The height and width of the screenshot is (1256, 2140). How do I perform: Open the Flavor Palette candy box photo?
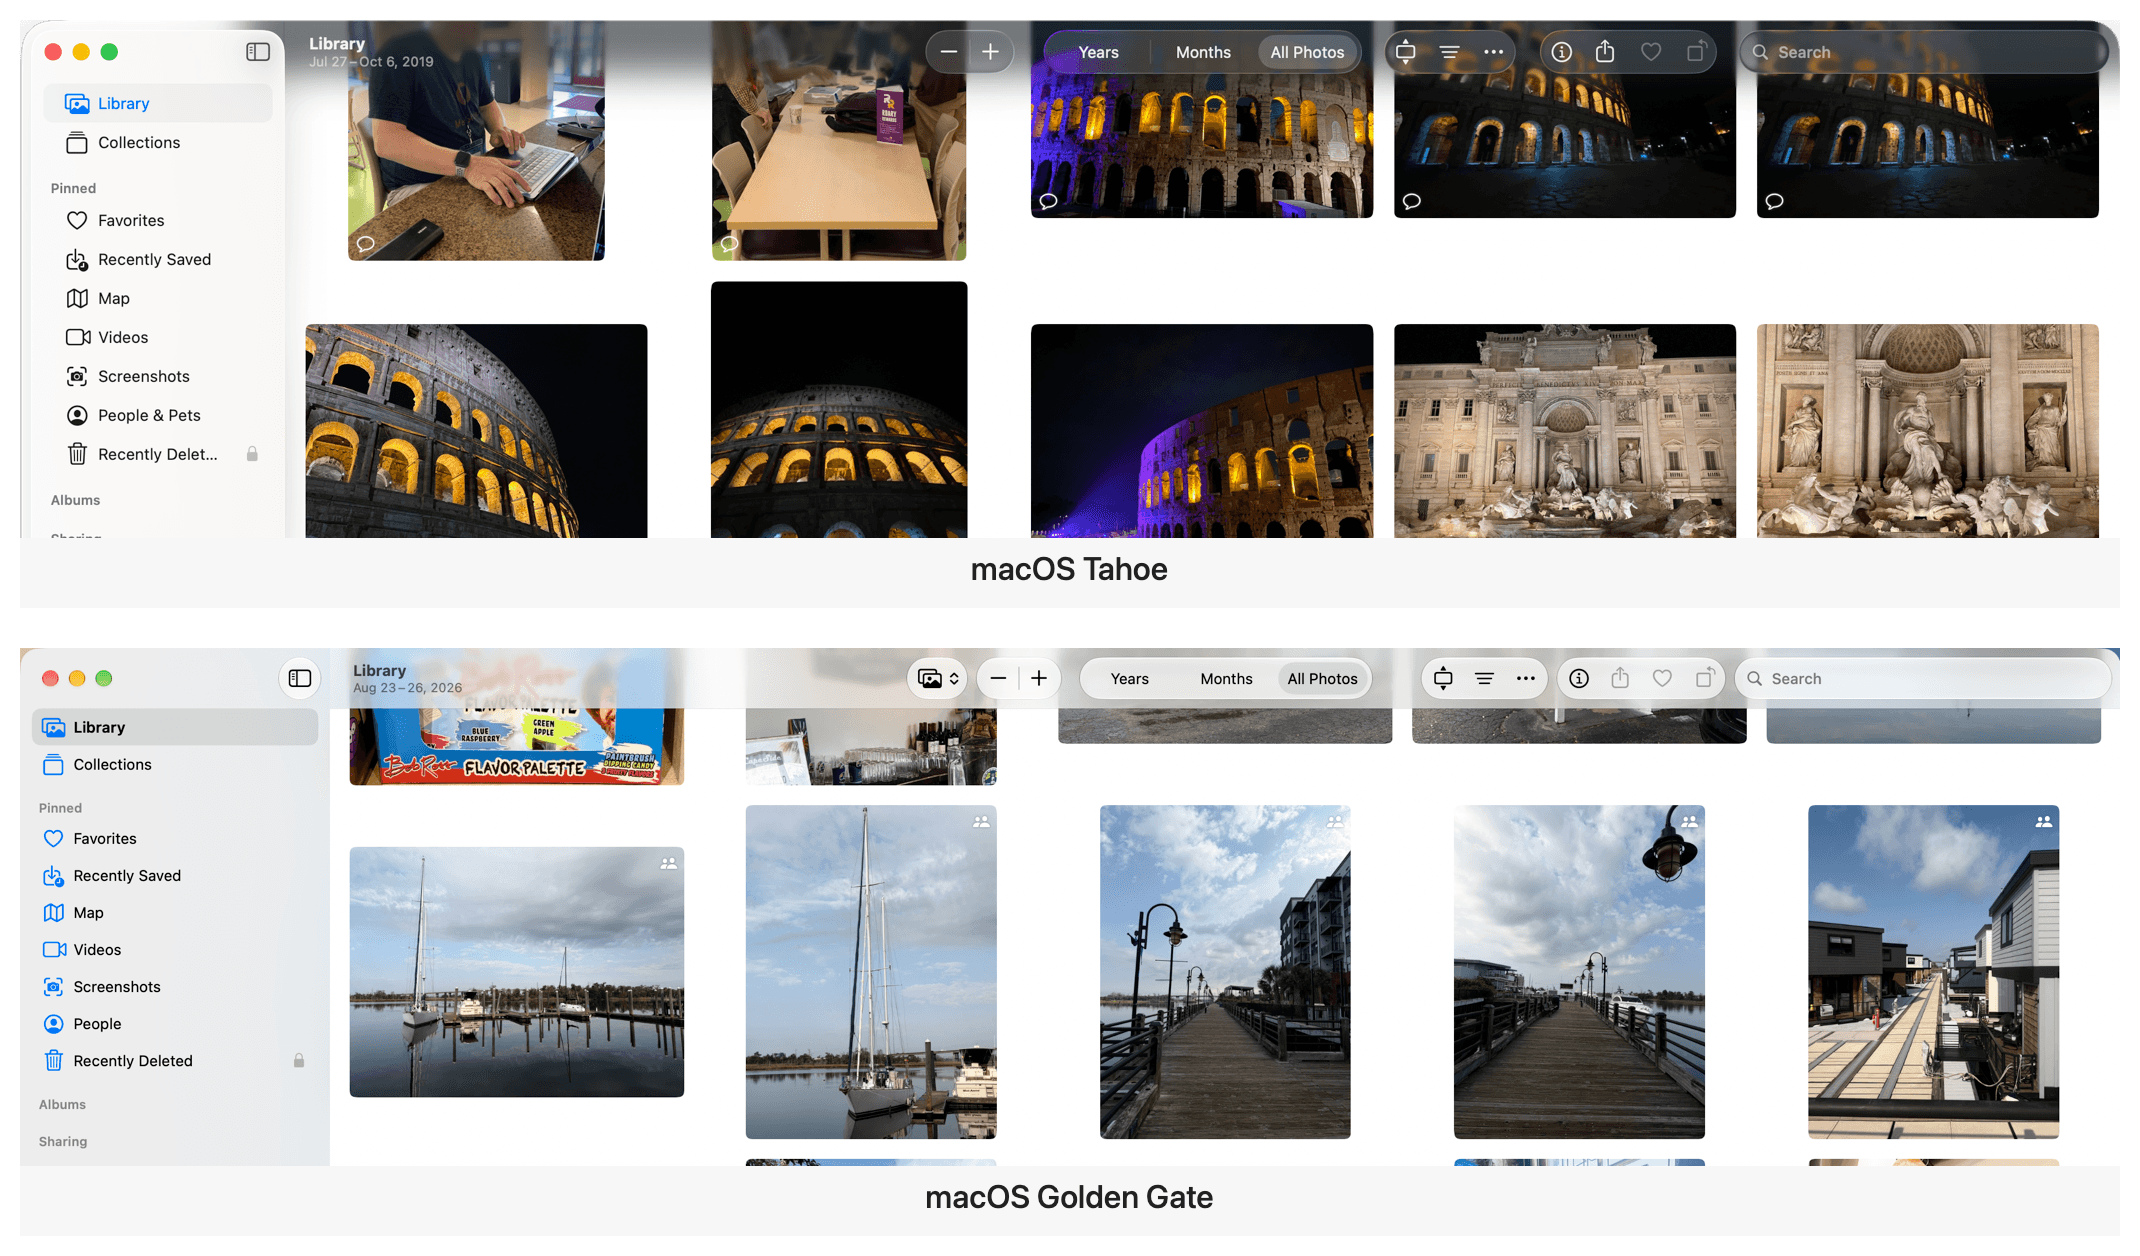click(516, 746)
